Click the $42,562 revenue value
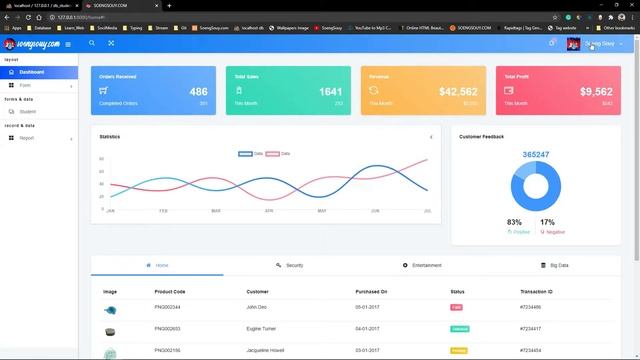This screenshot has width=640, height=360. (458, 92)
